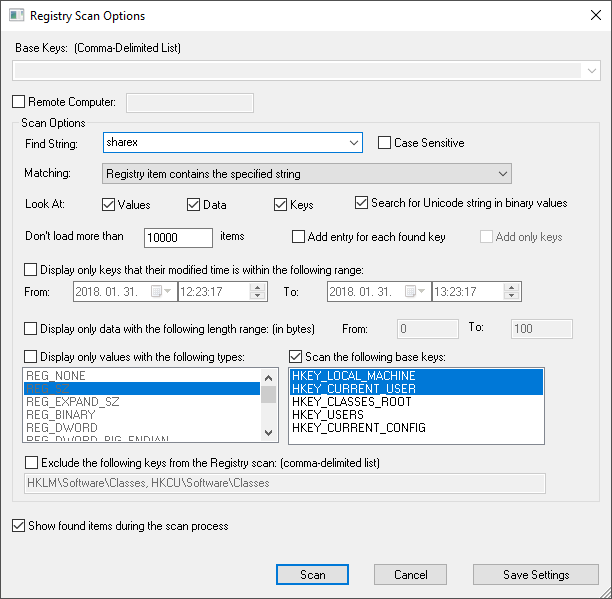Viewport: 612px width, 599px height.
Task: Toggle Show found items during scan process
Action: 19,526
